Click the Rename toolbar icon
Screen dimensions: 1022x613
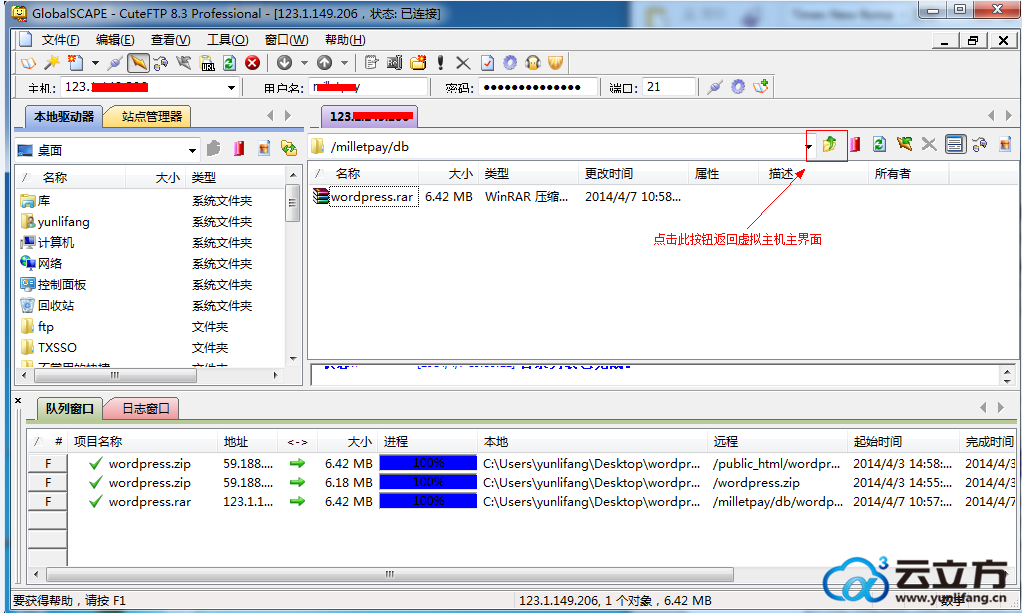tap(394, 63)
